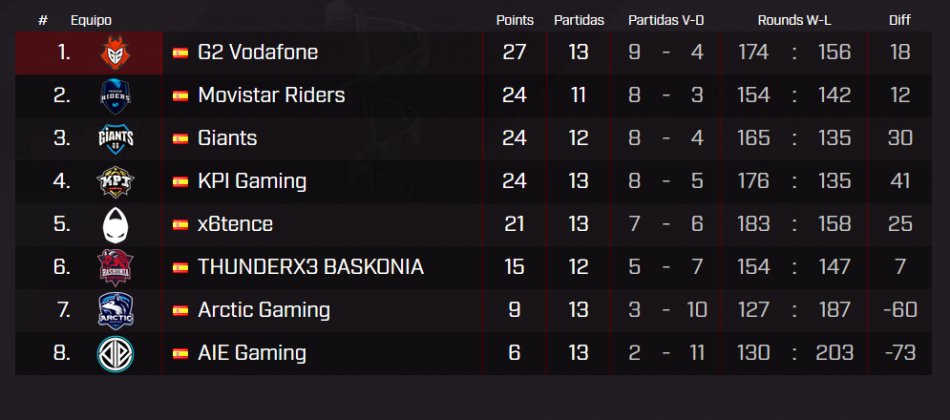Click the THUNDERX3 BASKONIA logo
The width and height of the screenshot is (950, 420).
point(115,268)
